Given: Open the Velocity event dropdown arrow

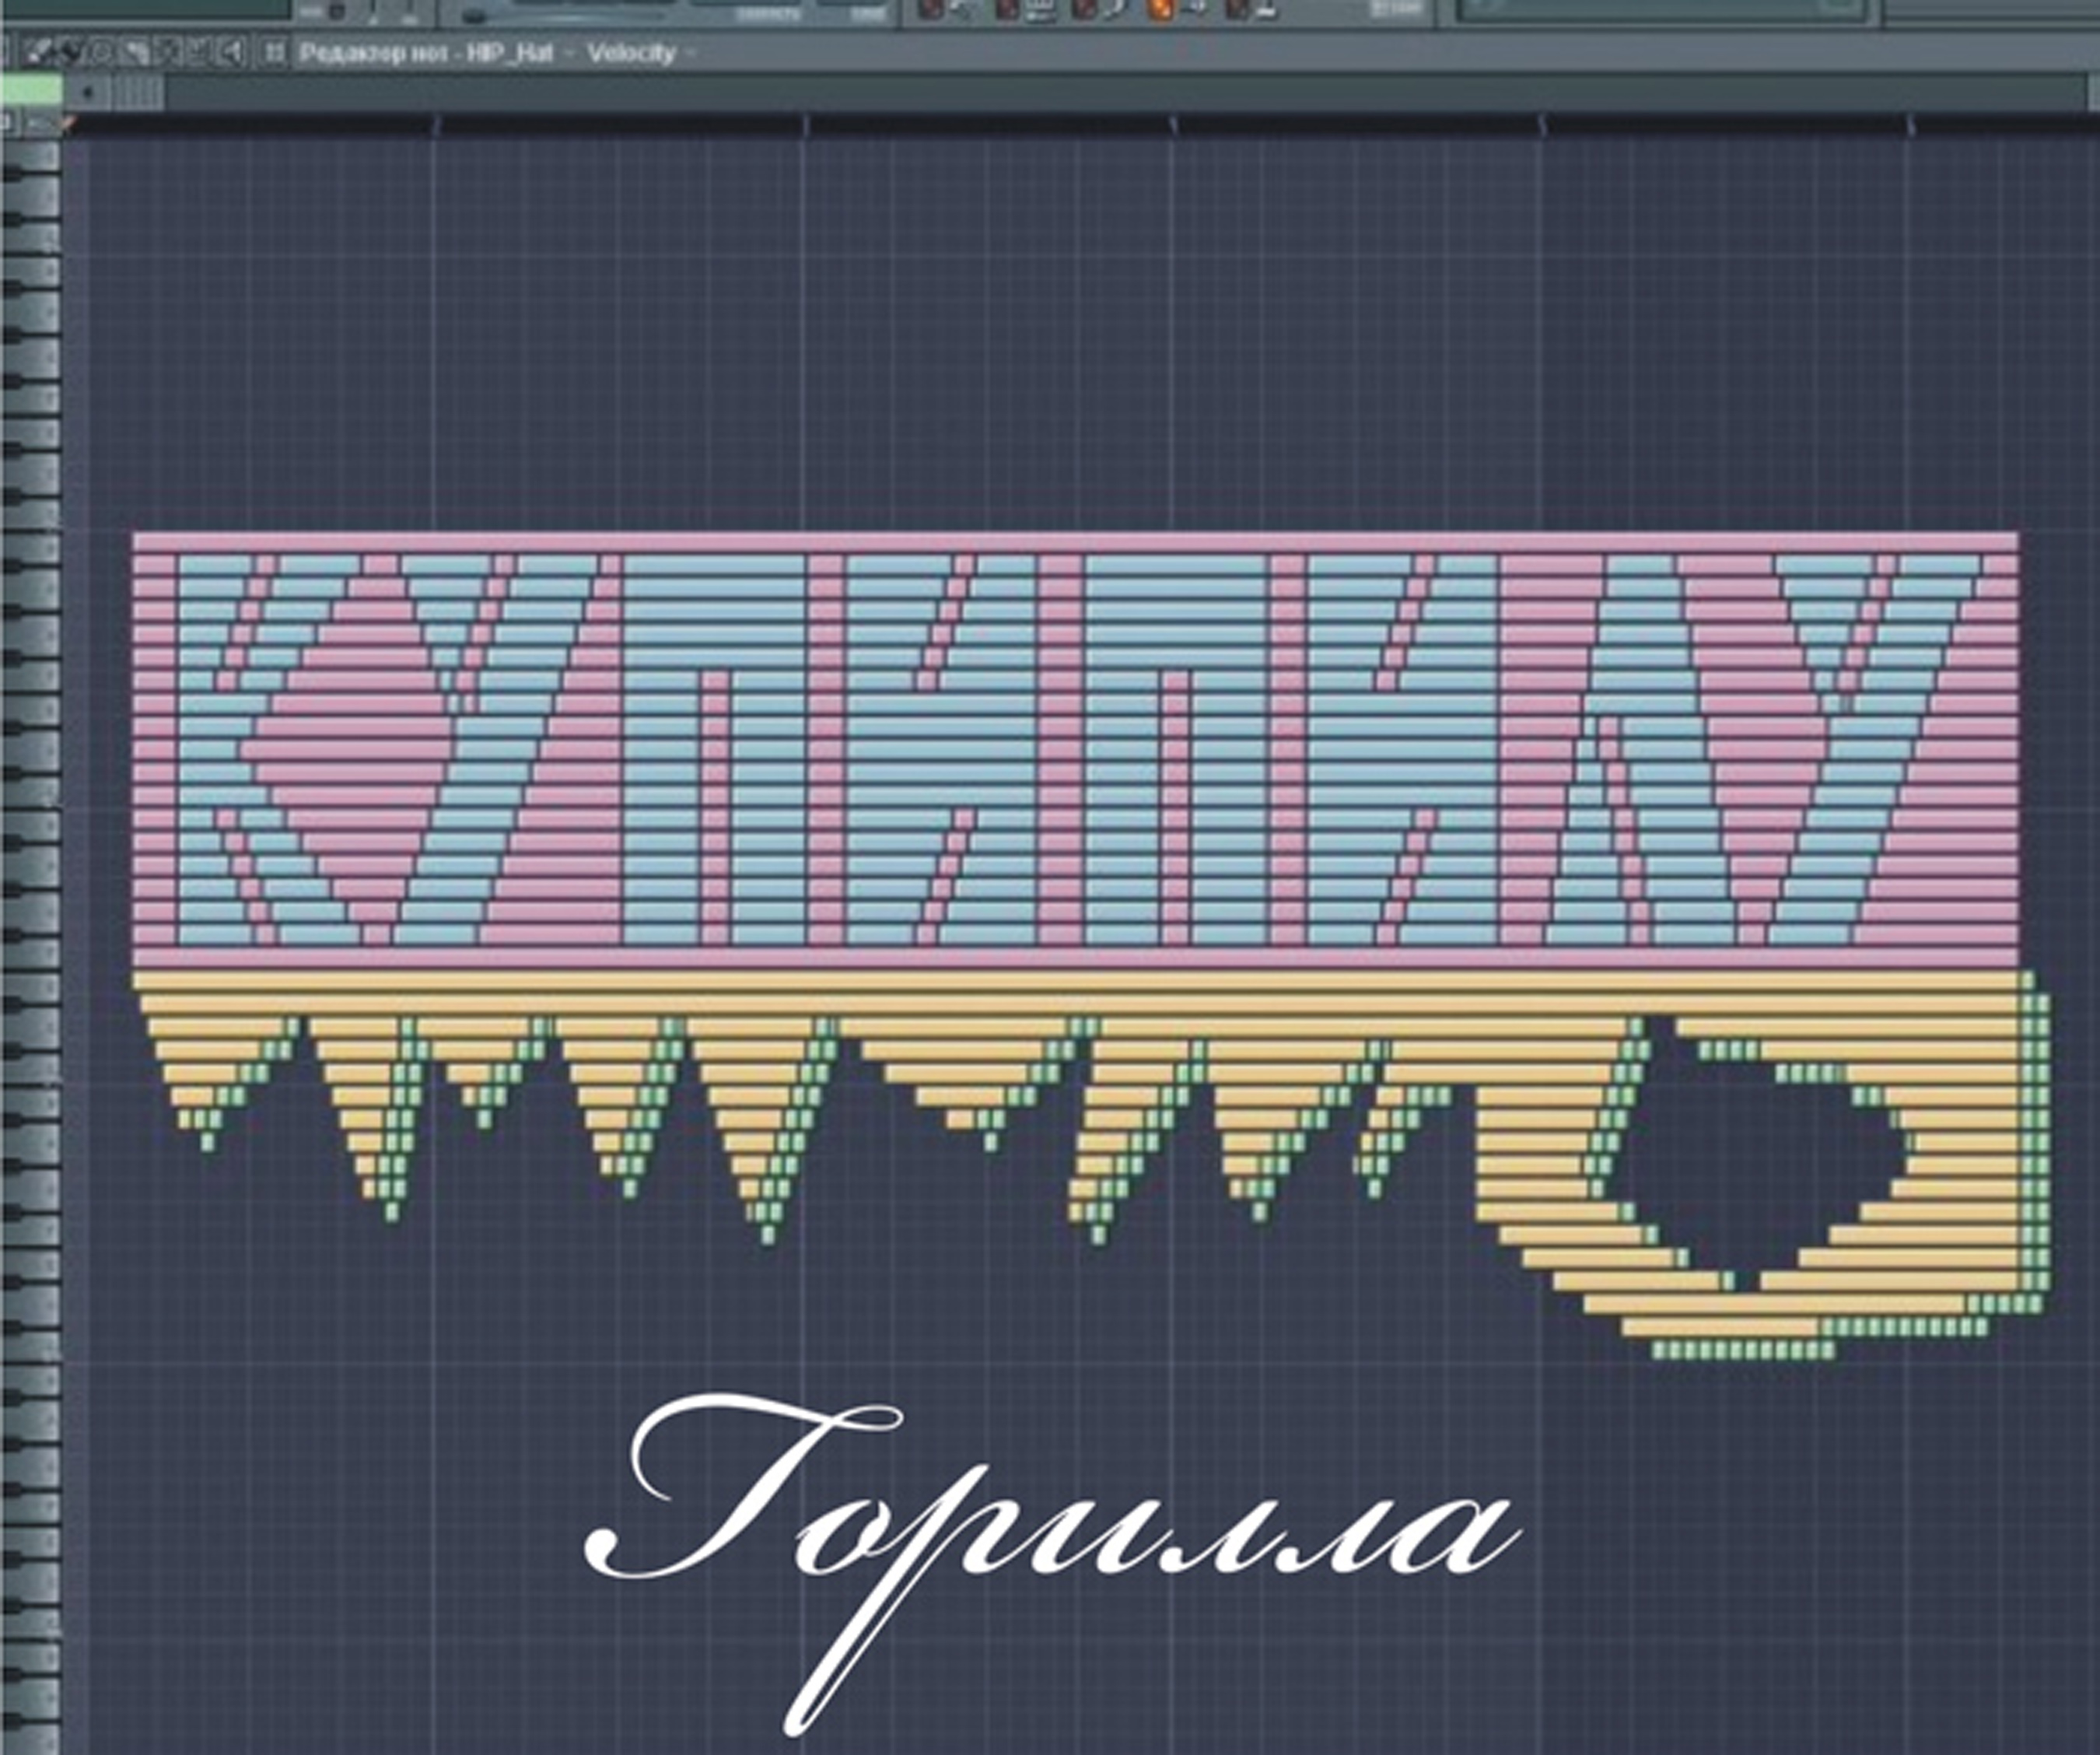Looking at the screenshot, I should point(691,53).
